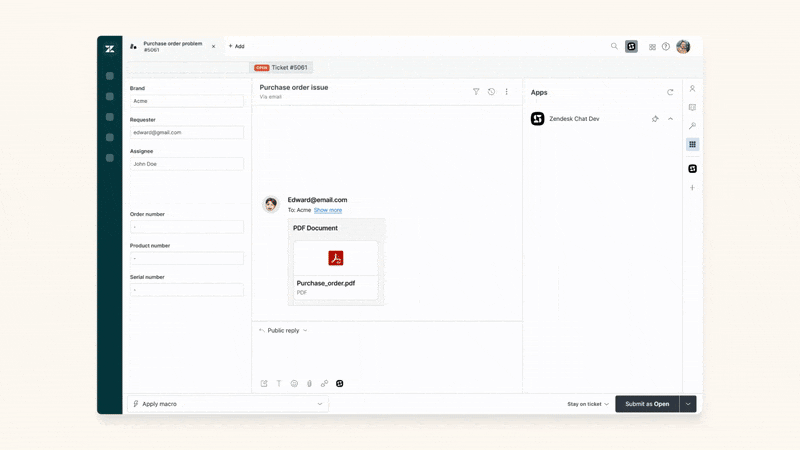Click the first left navigation icon
This screenshot has height=450, width=800.
pos(109,76)
